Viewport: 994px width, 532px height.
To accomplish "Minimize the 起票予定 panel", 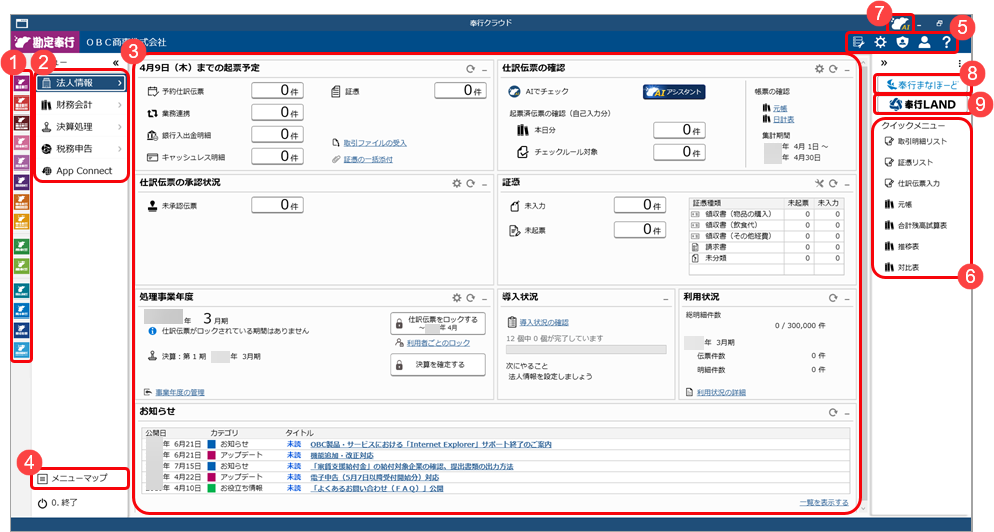I will pos(484,69).
